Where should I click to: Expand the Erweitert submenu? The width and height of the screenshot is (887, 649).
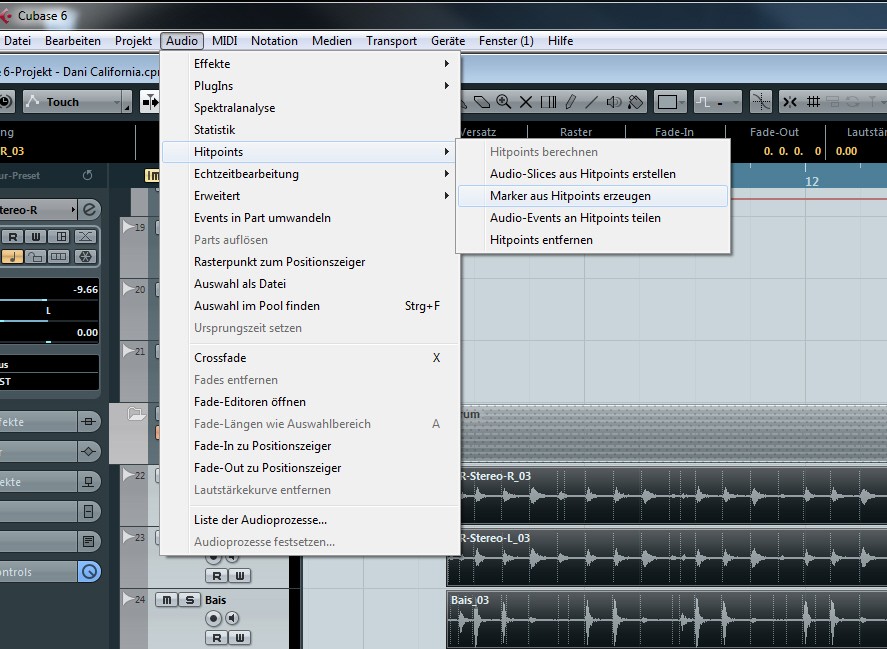[310, 196]
